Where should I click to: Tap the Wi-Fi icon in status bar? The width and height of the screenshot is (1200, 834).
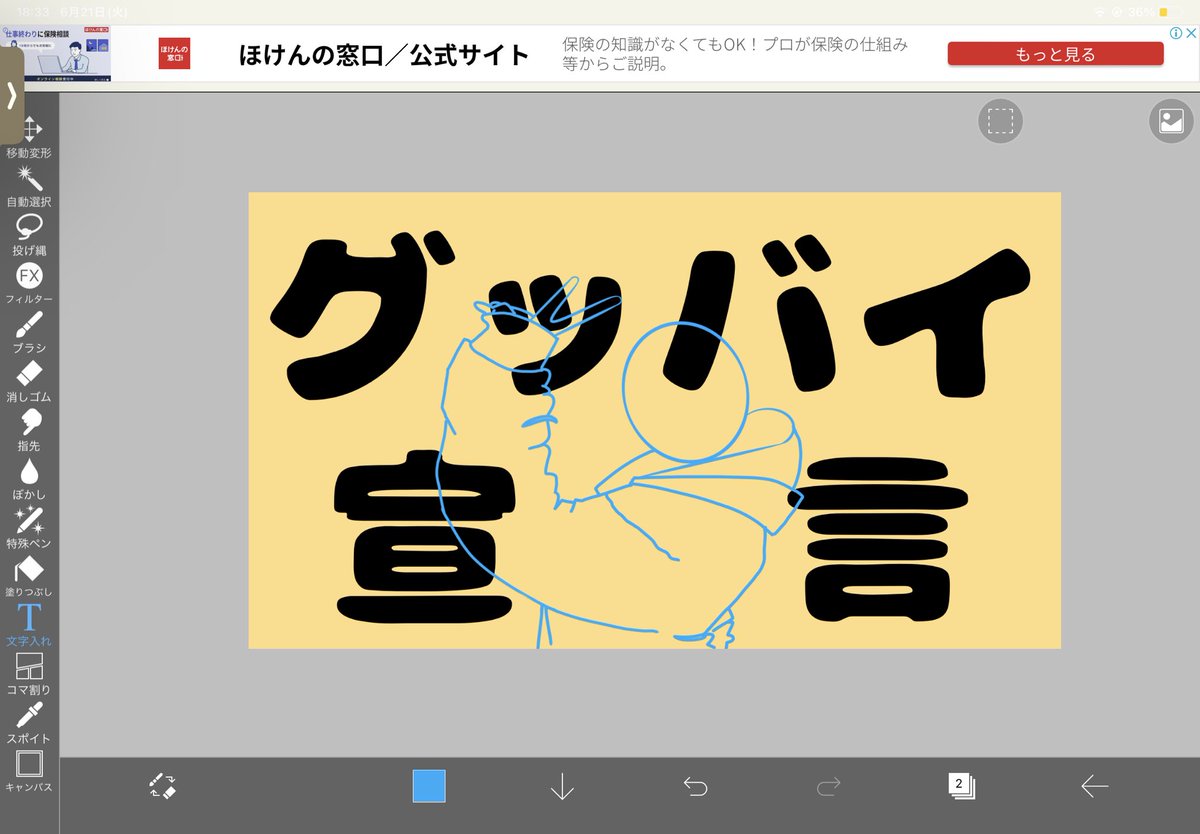1100,12
